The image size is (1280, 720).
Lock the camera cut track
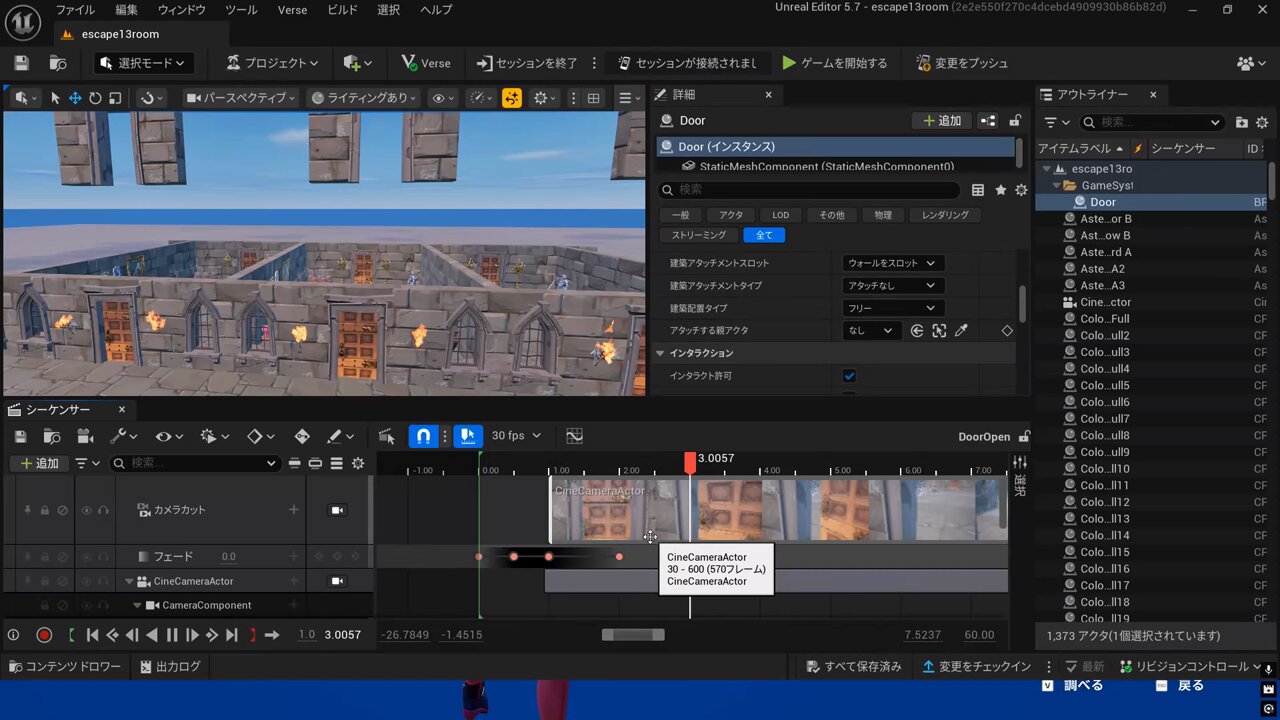click(45, 510)
